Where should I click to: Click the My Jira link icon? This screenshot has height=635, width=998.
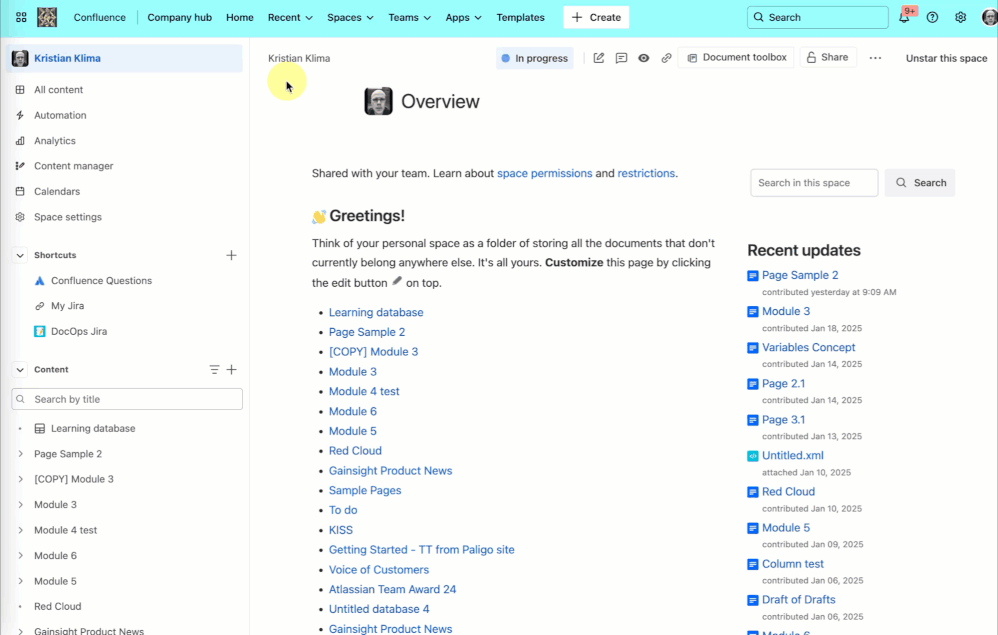pyautogui.click(x=39, y=306)
